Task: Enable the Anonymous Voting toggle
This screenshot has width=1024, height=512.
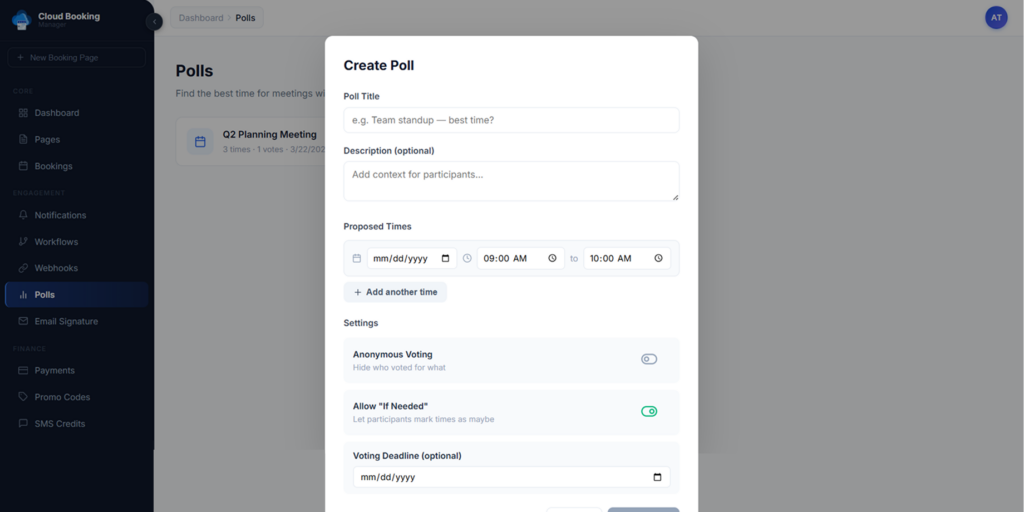Action: tap(649, 359)
